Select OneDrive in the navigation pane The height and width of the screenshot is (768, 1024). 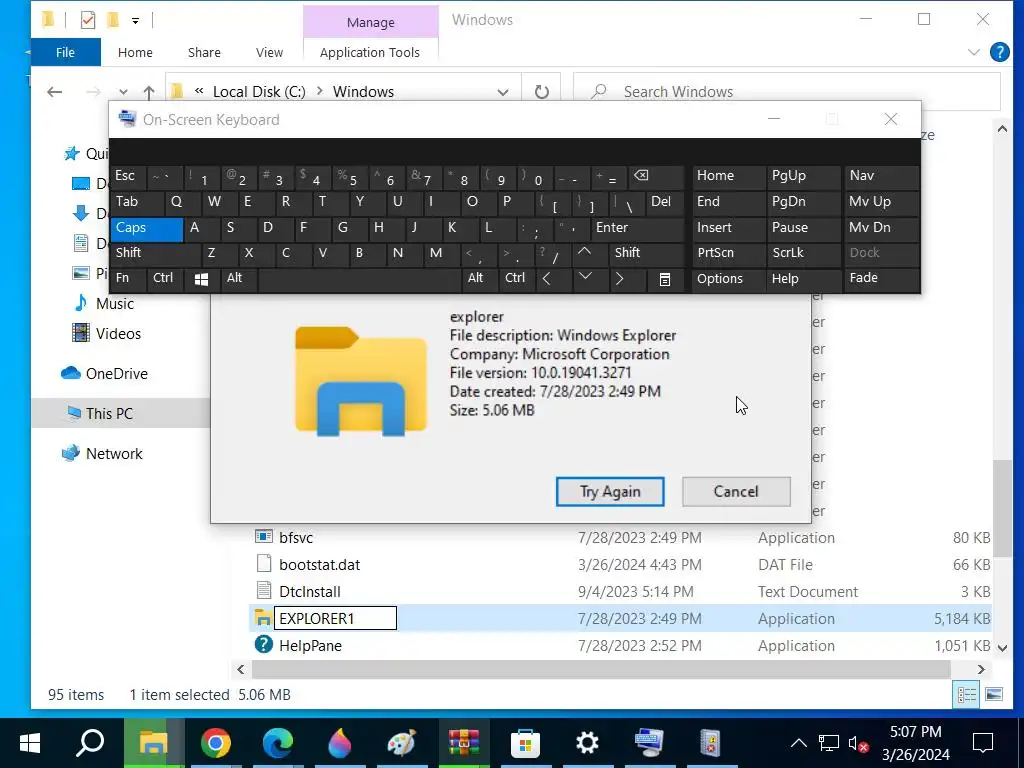pos(117,374)
